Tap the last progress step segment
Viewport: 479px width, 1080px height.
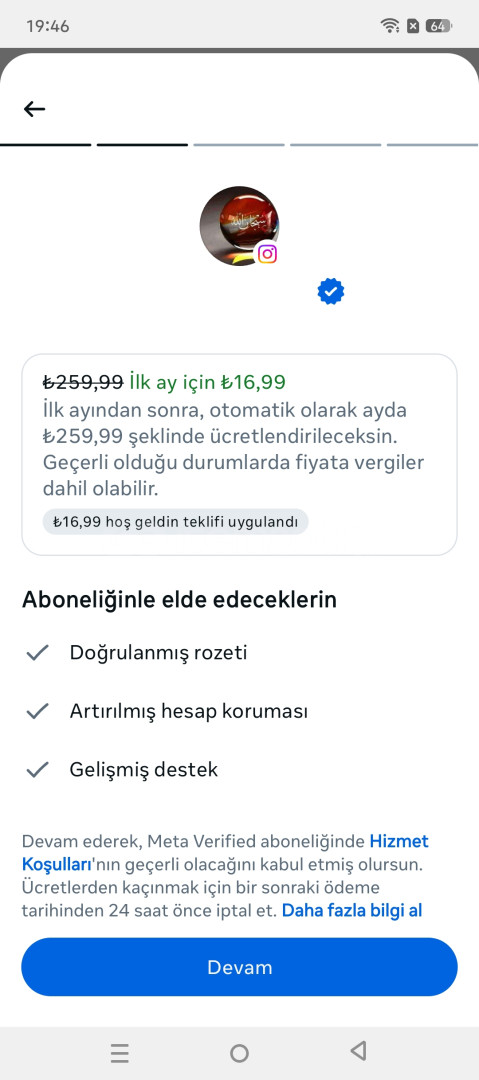pos(433,145)
